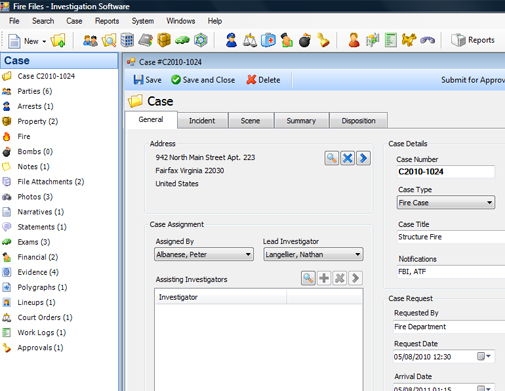Viewport: 505px width, 391px height.
Task: Click the add-folder new case toolbar icon
Action: [58, 41]
